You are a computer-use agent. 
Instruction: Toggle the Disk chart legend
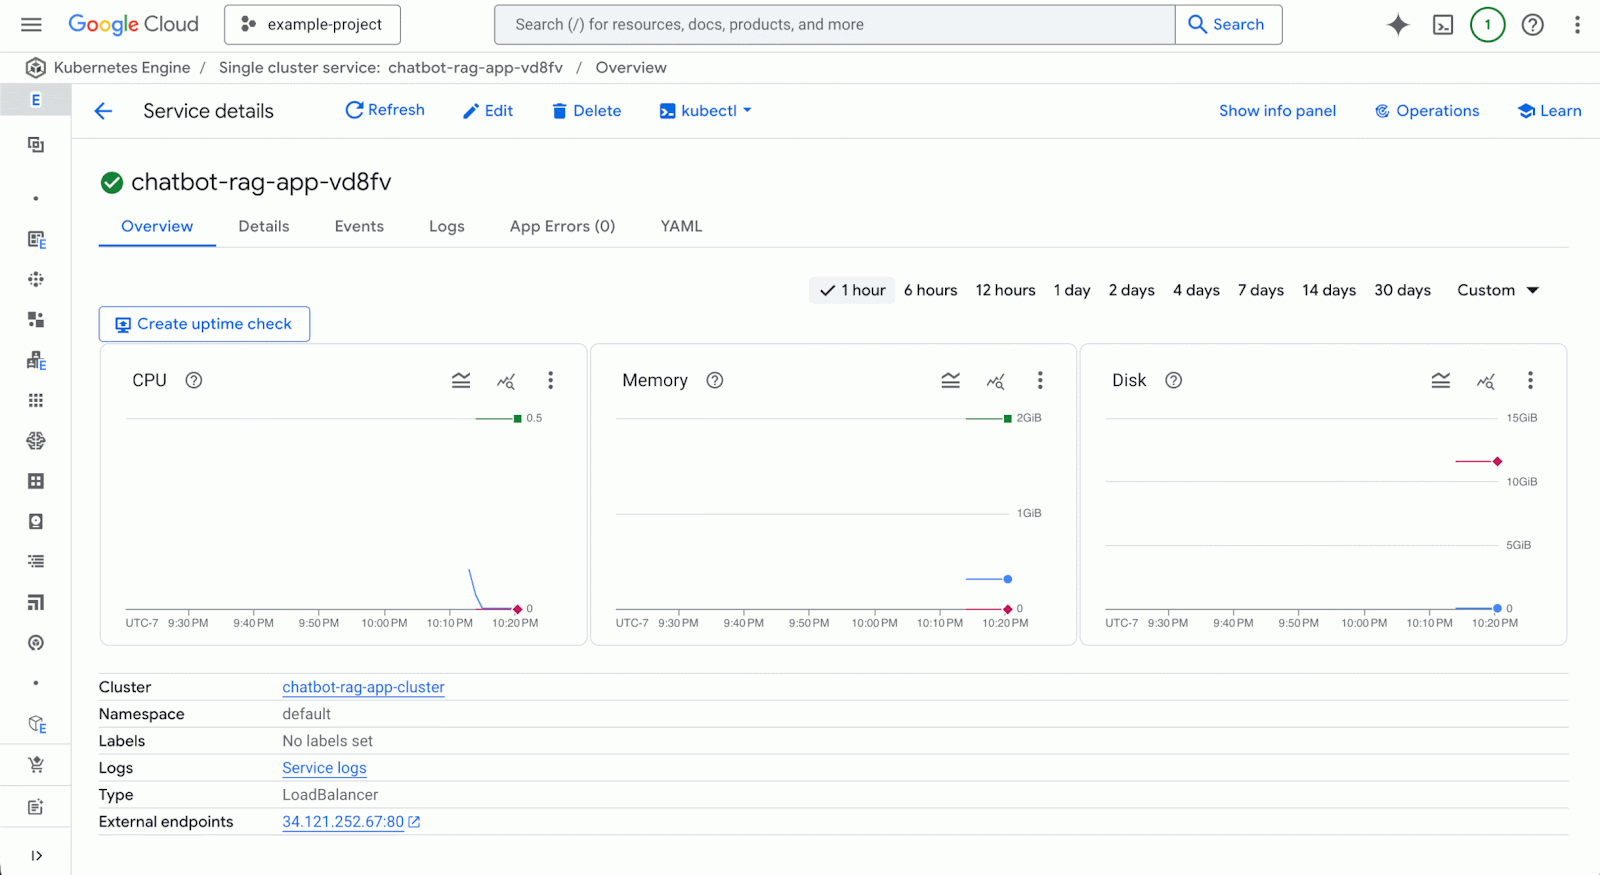coord(1441,381)
